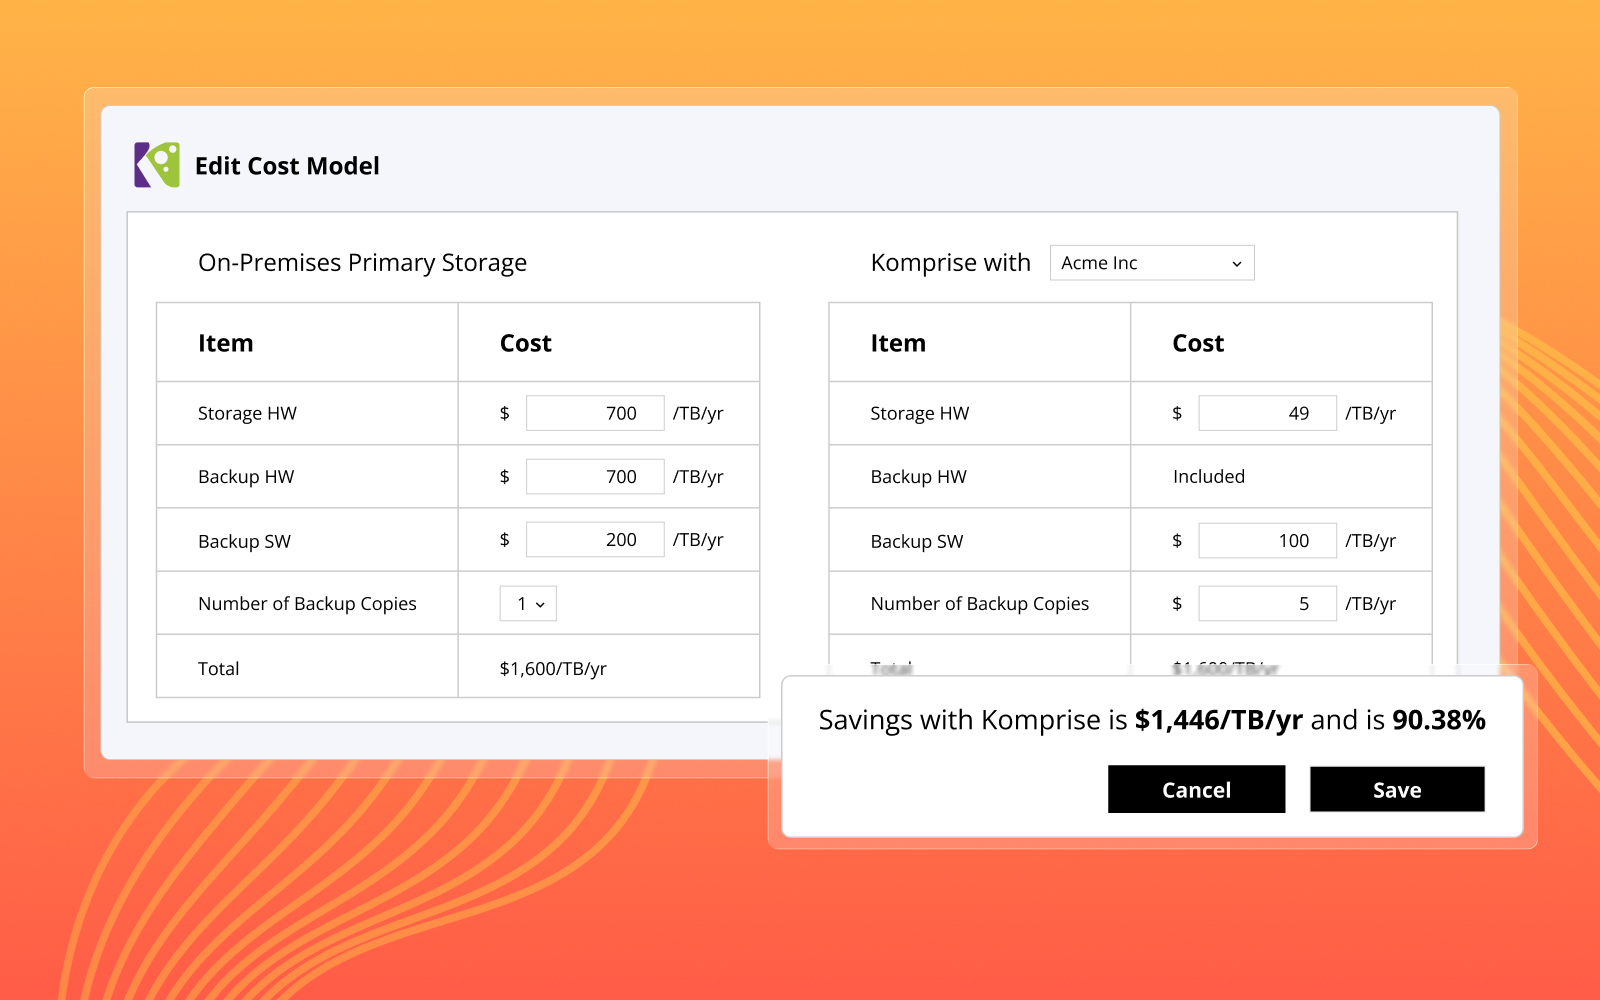
Task: Select the Komprise Storage HW field showing 49
Action: click(x=1267, y=412)
